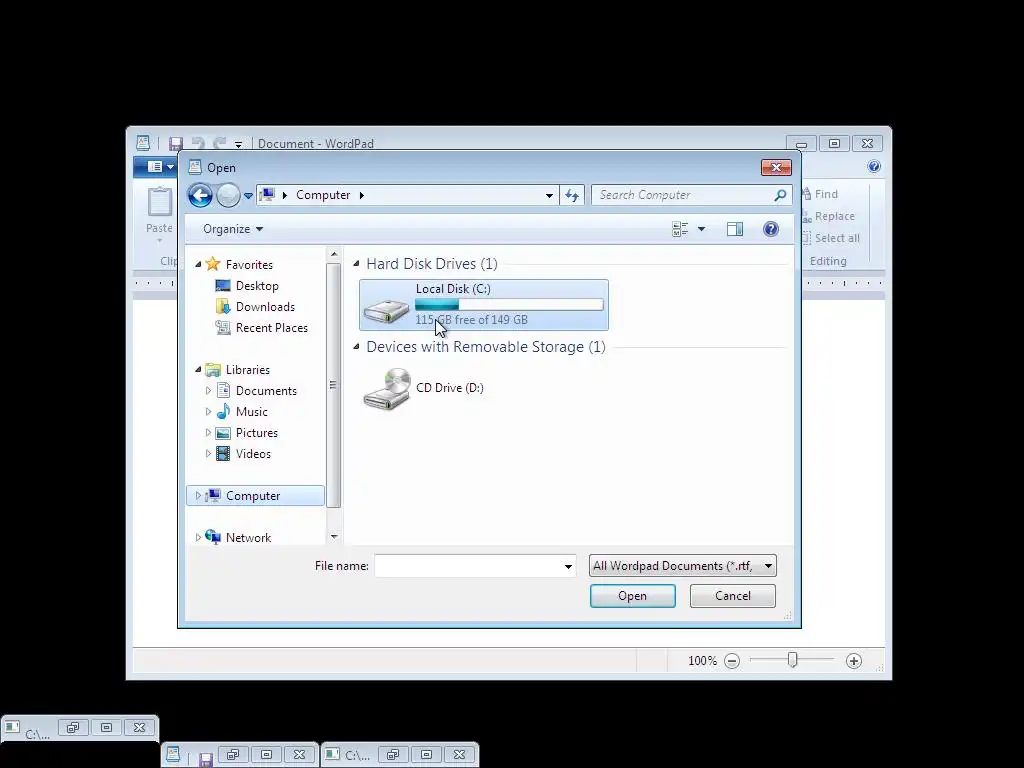Click Replace in WordPad Editing group
Image resolution: width=1024 pixels, height=768 pixels.
click(x=828, y=216)
